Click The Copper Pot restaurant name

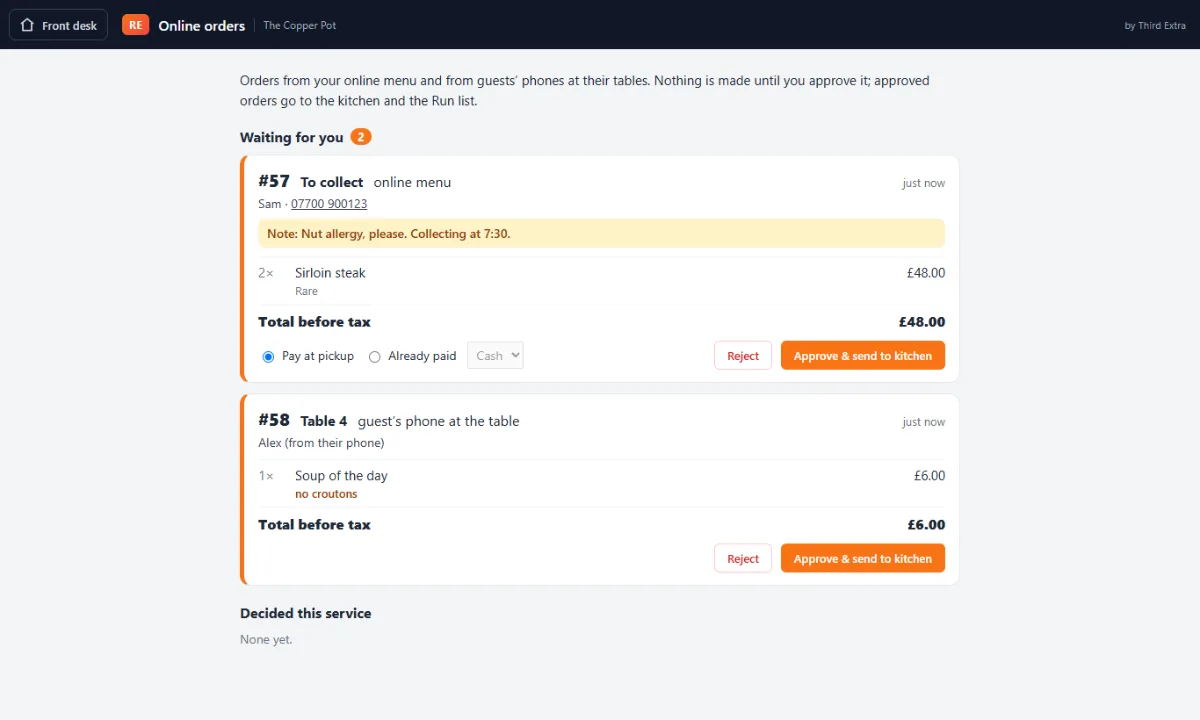(x=300, y=25)
